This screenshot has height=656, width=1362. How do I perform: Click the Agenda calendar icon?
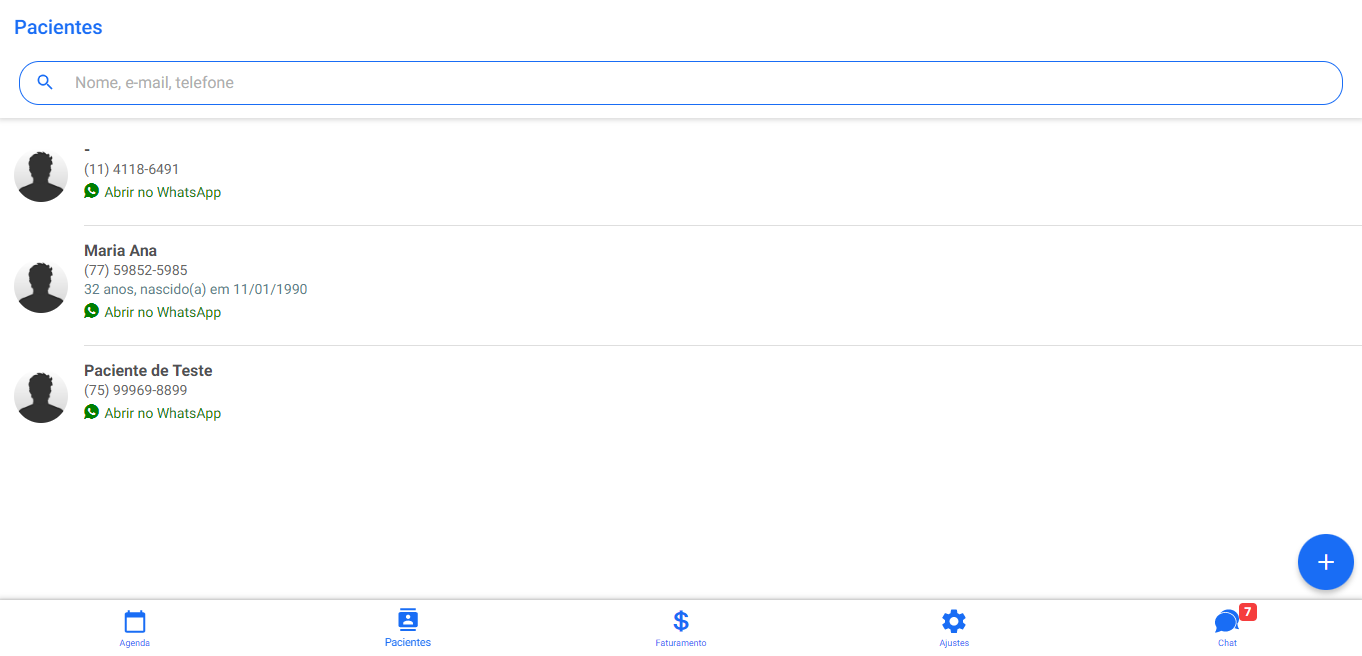pos(135,621)
